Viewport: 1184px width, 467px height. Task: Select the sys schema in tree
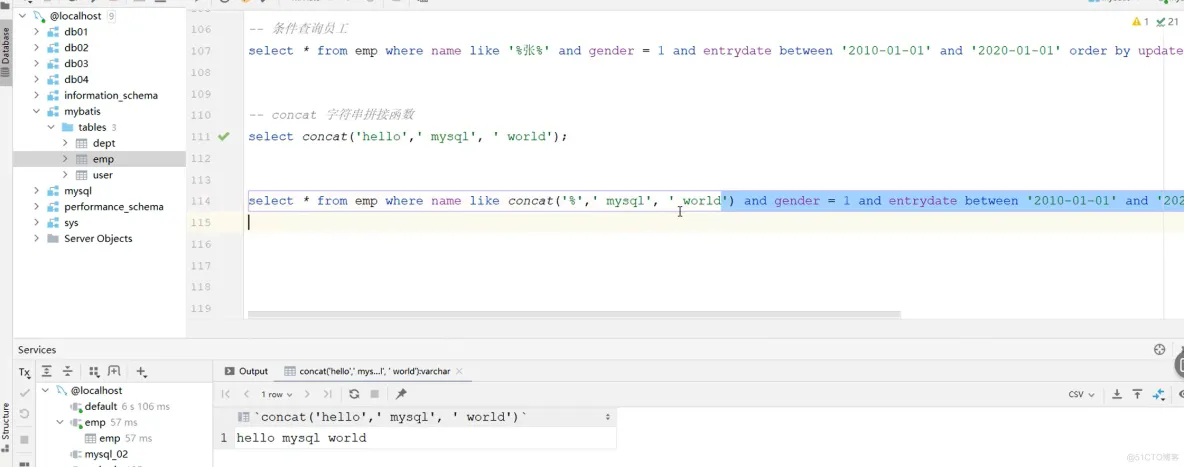(71, 222)
